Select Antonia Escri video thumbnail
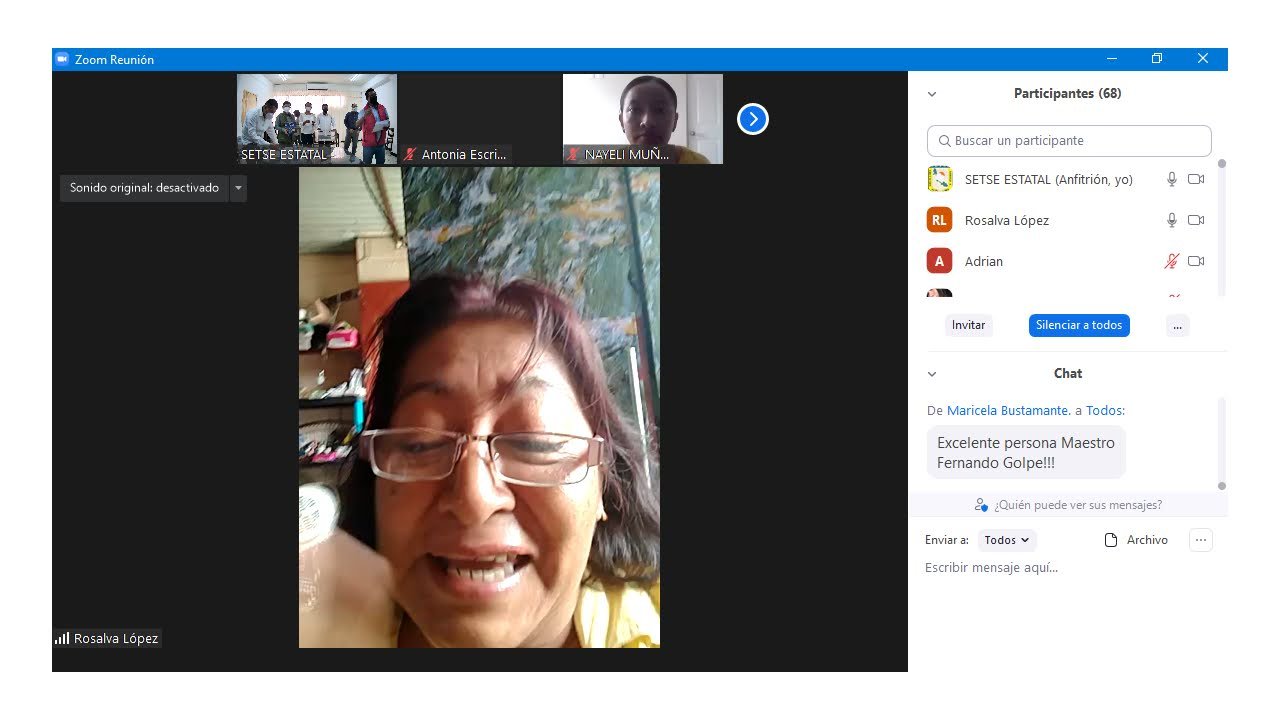The height and width of the screenshot is (720, 1280). [480, 119]
